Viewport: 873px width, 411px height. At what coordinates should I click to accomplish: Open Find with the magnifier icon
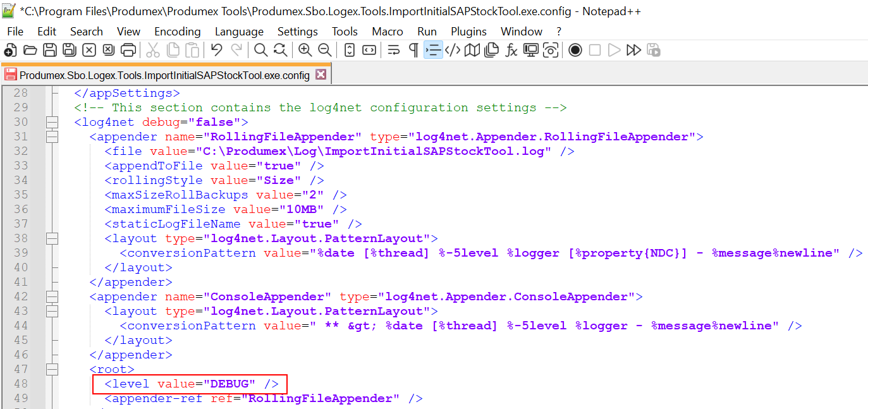[261, 51]
